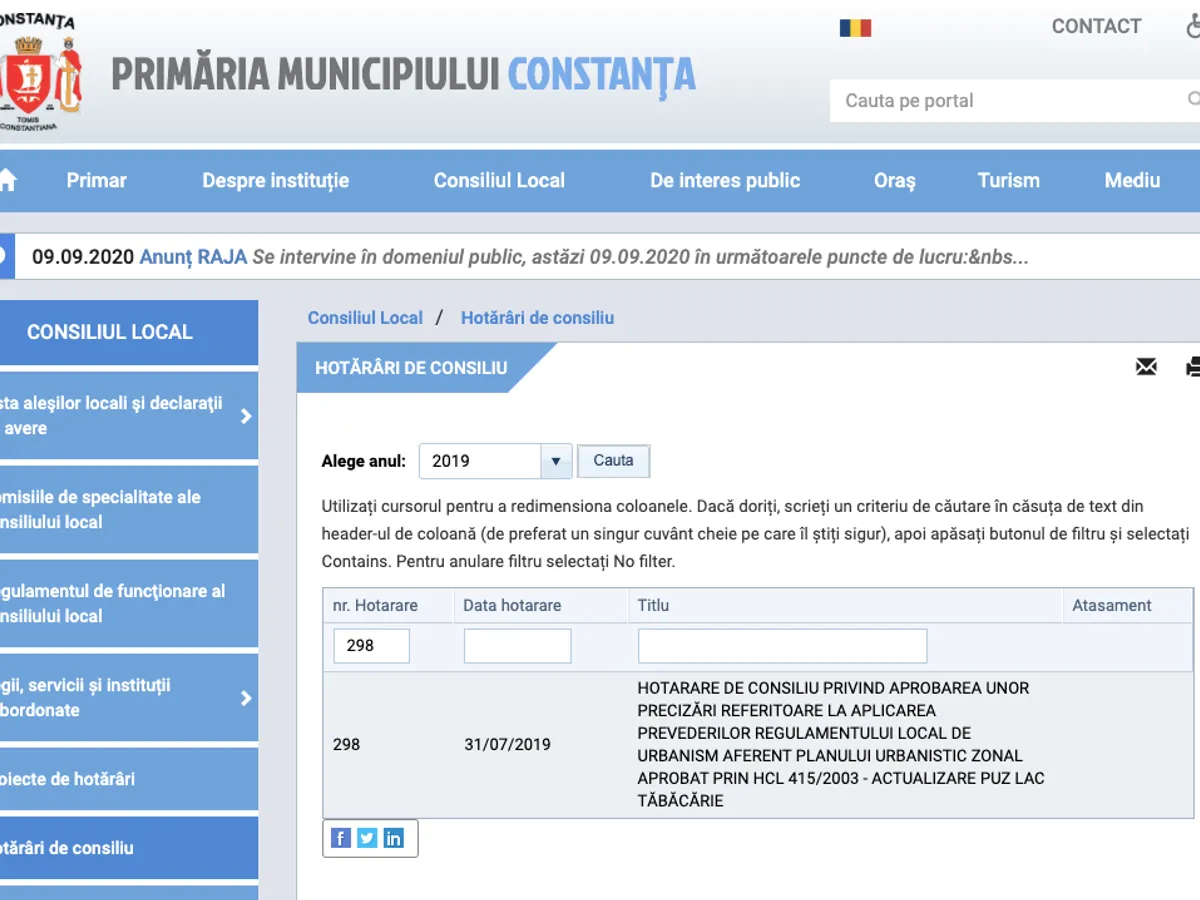Share page via Facebook icon

pos(341,838)
